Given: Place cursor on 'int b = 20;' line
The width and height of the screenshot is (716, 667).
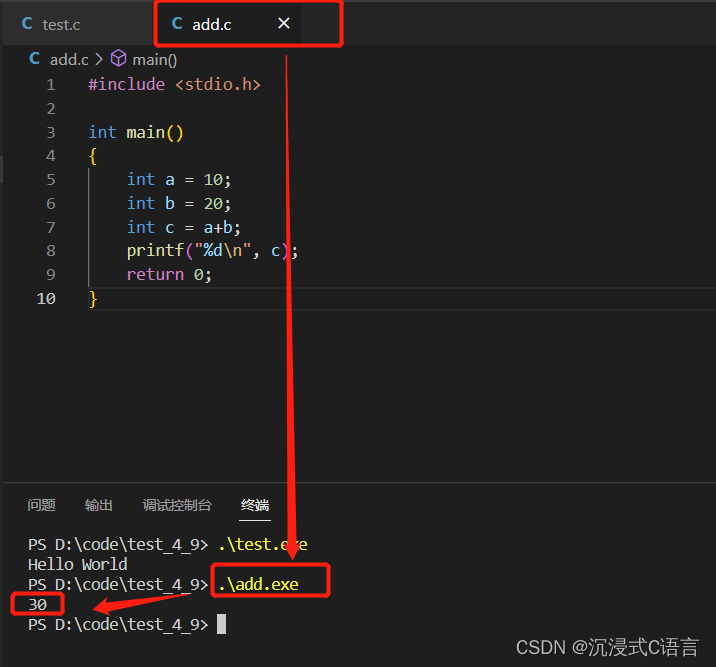Looking at the screenshot, I should pyautogui.click(x=179, y=204).
